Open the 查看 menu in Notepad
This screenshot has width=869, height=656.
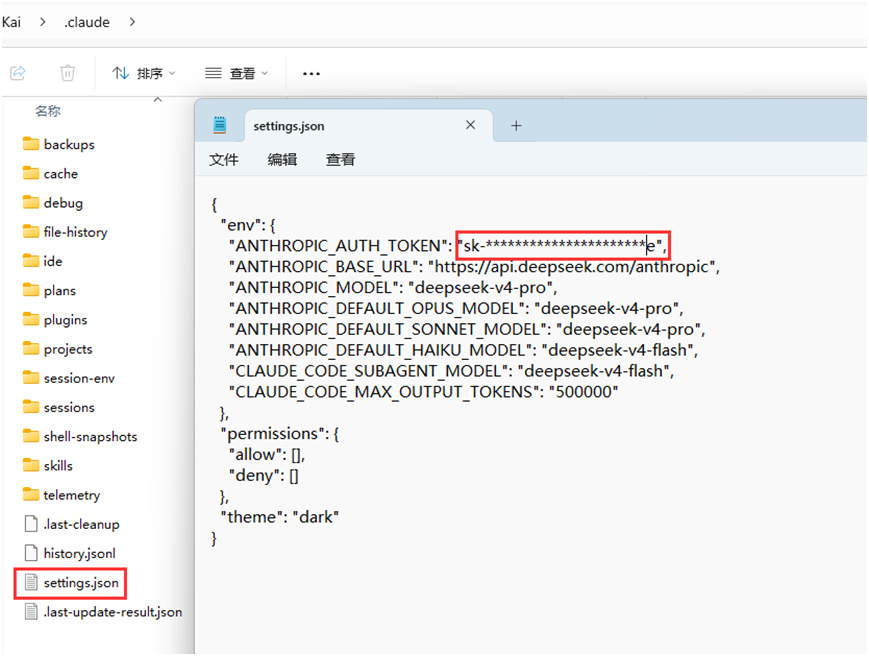[340, 160]
